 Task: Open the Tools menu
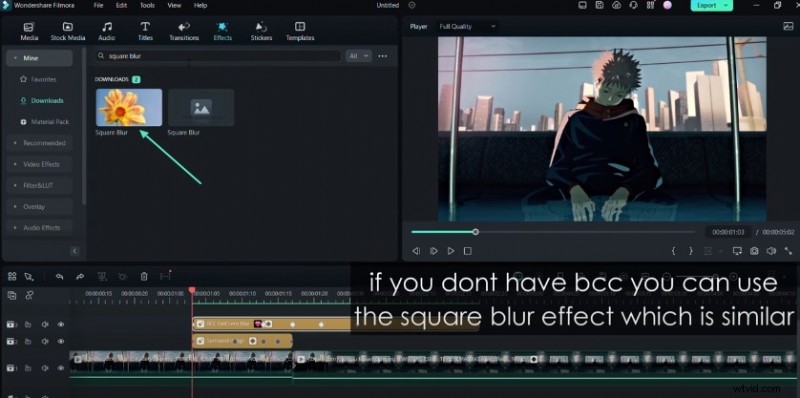(147, 5)
